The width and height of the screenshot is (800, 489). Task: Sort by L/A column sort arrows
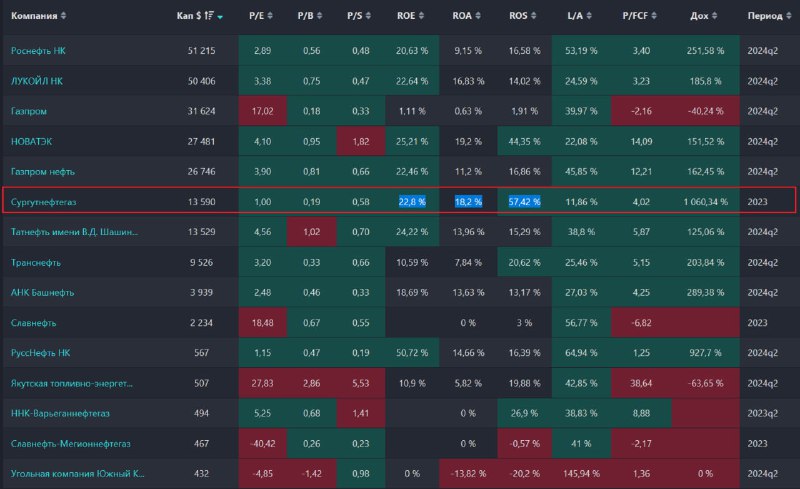[x=589, y=16]
